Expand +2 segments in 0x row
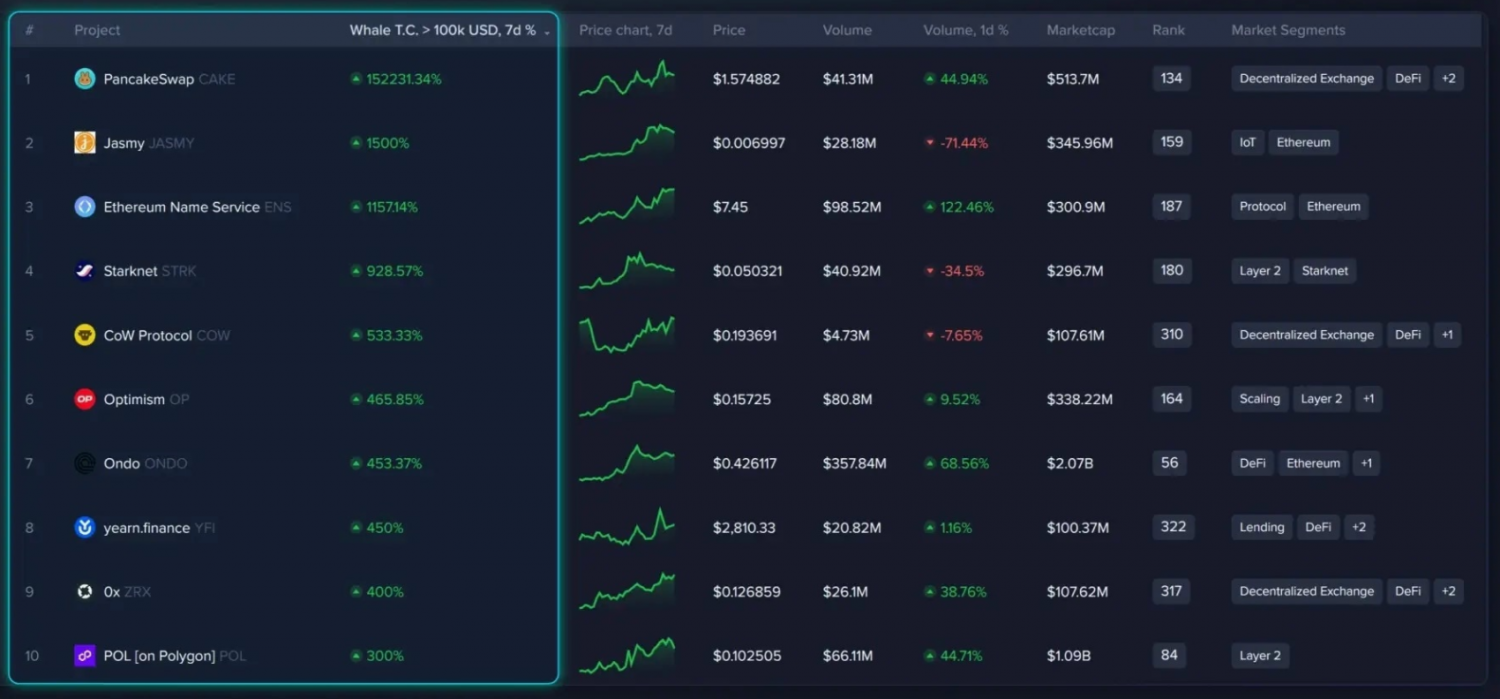 (1448, 591)
